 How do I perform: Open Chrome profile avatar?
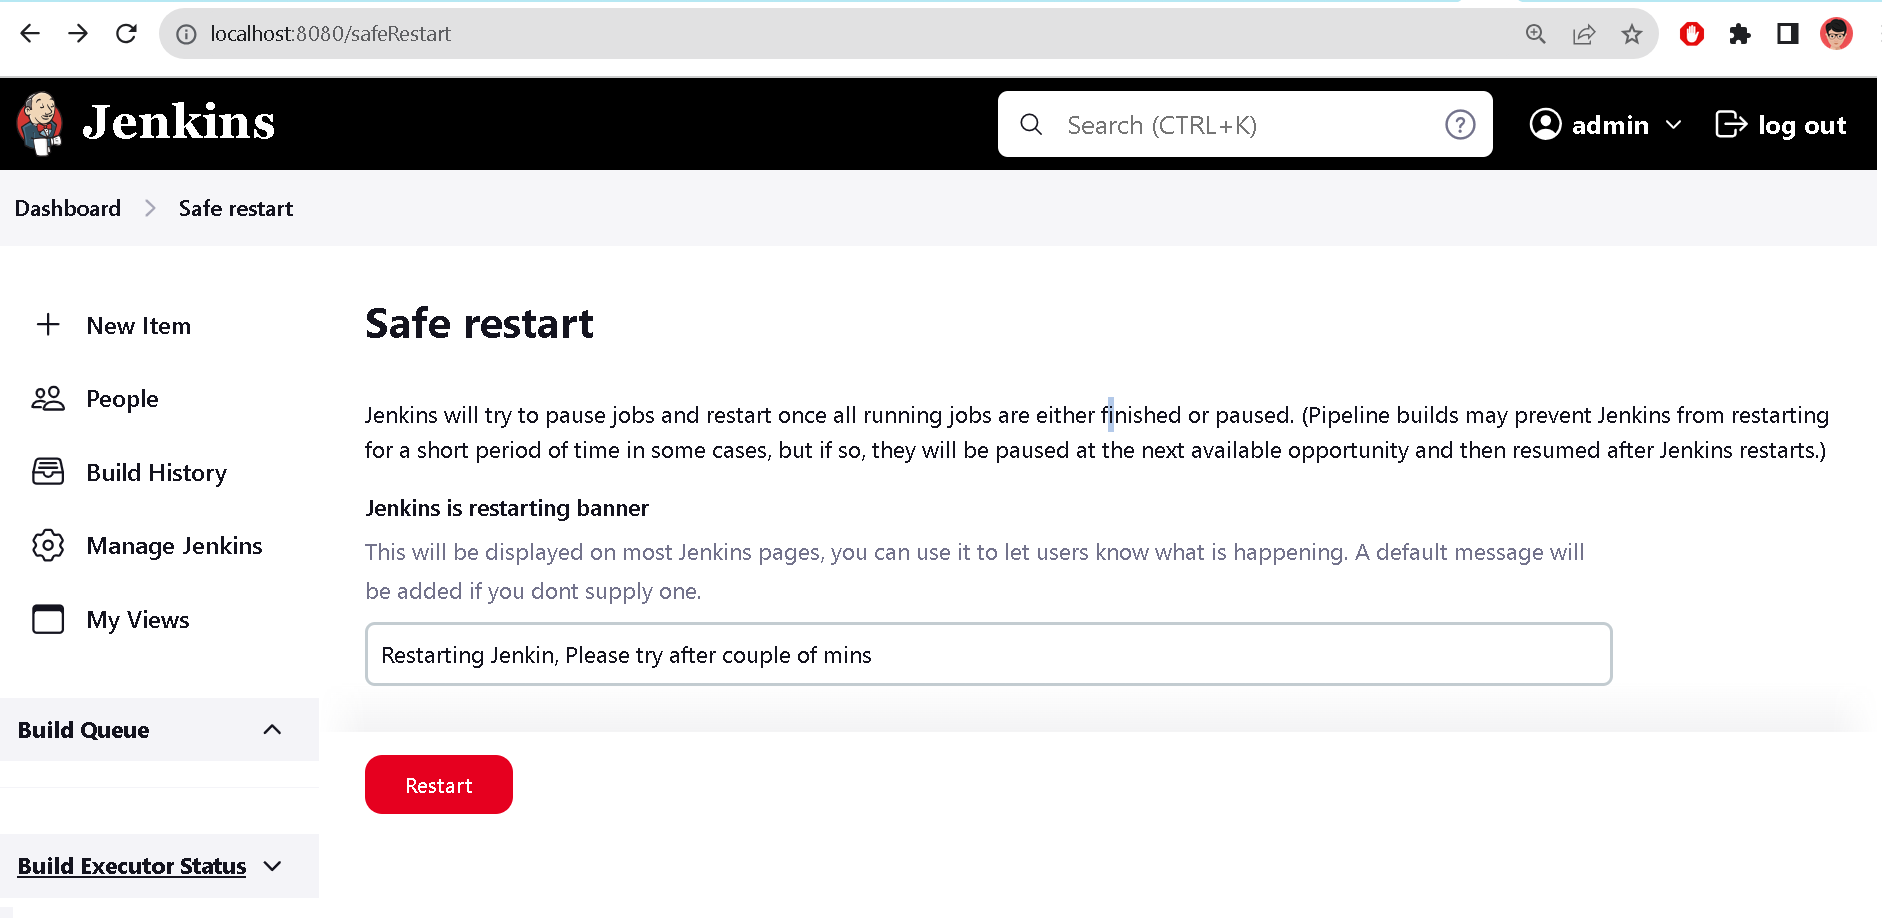click(x=1836, y=34)
